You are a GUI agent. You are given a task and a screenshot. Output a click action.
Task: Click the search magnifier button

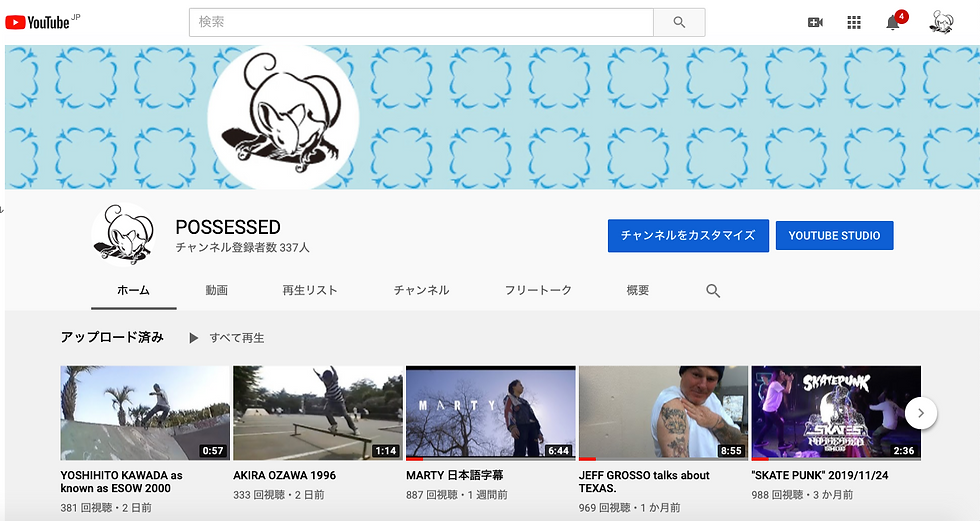pyautogui.click(x=679, y=22)
